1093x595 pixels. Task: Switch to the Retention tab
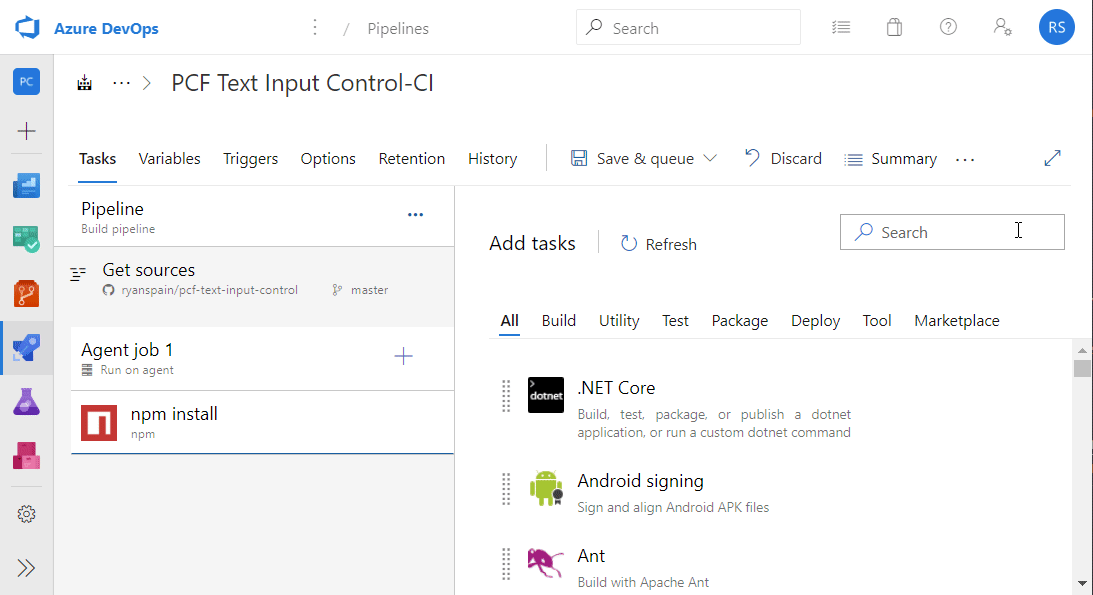click(411, 159)
